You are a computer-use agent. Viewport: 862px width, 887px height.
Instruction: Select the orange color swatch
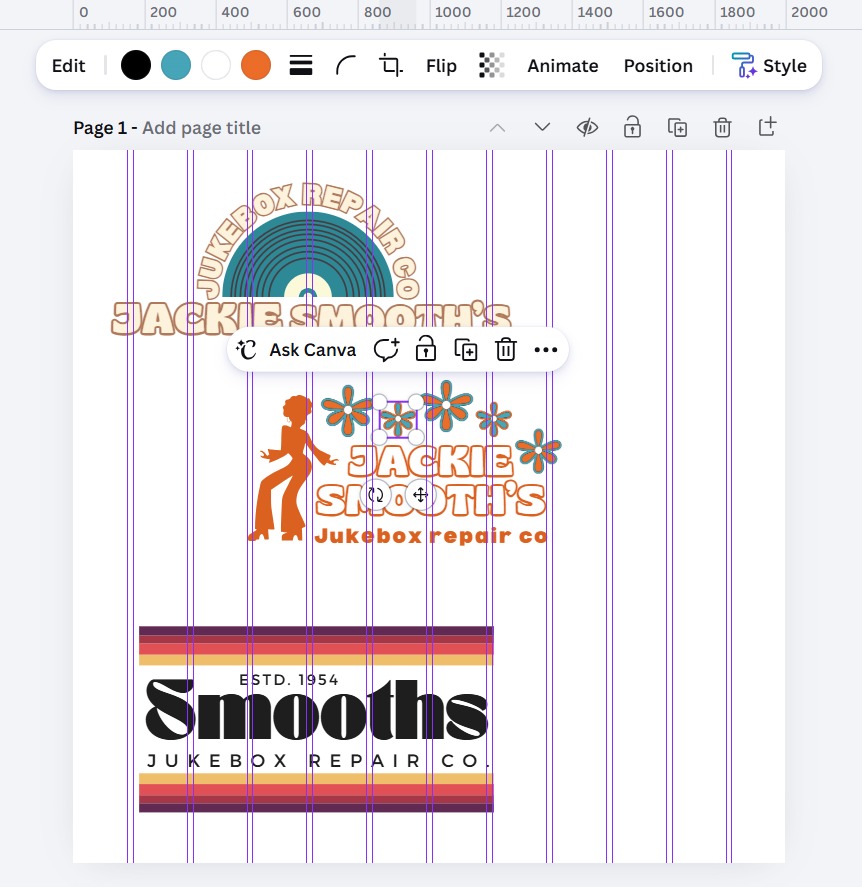256,65
